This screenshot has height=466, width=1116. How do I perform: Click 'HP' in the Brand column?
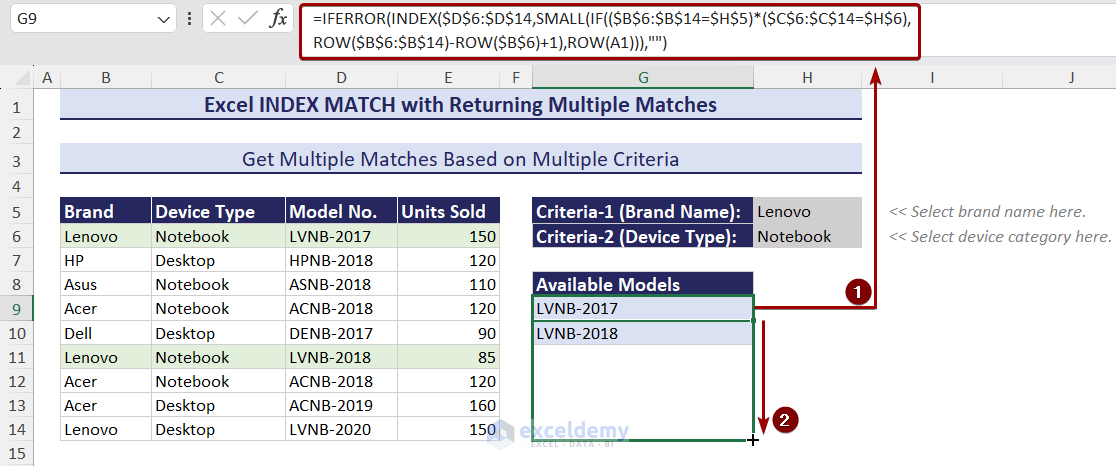pos(106,260)
